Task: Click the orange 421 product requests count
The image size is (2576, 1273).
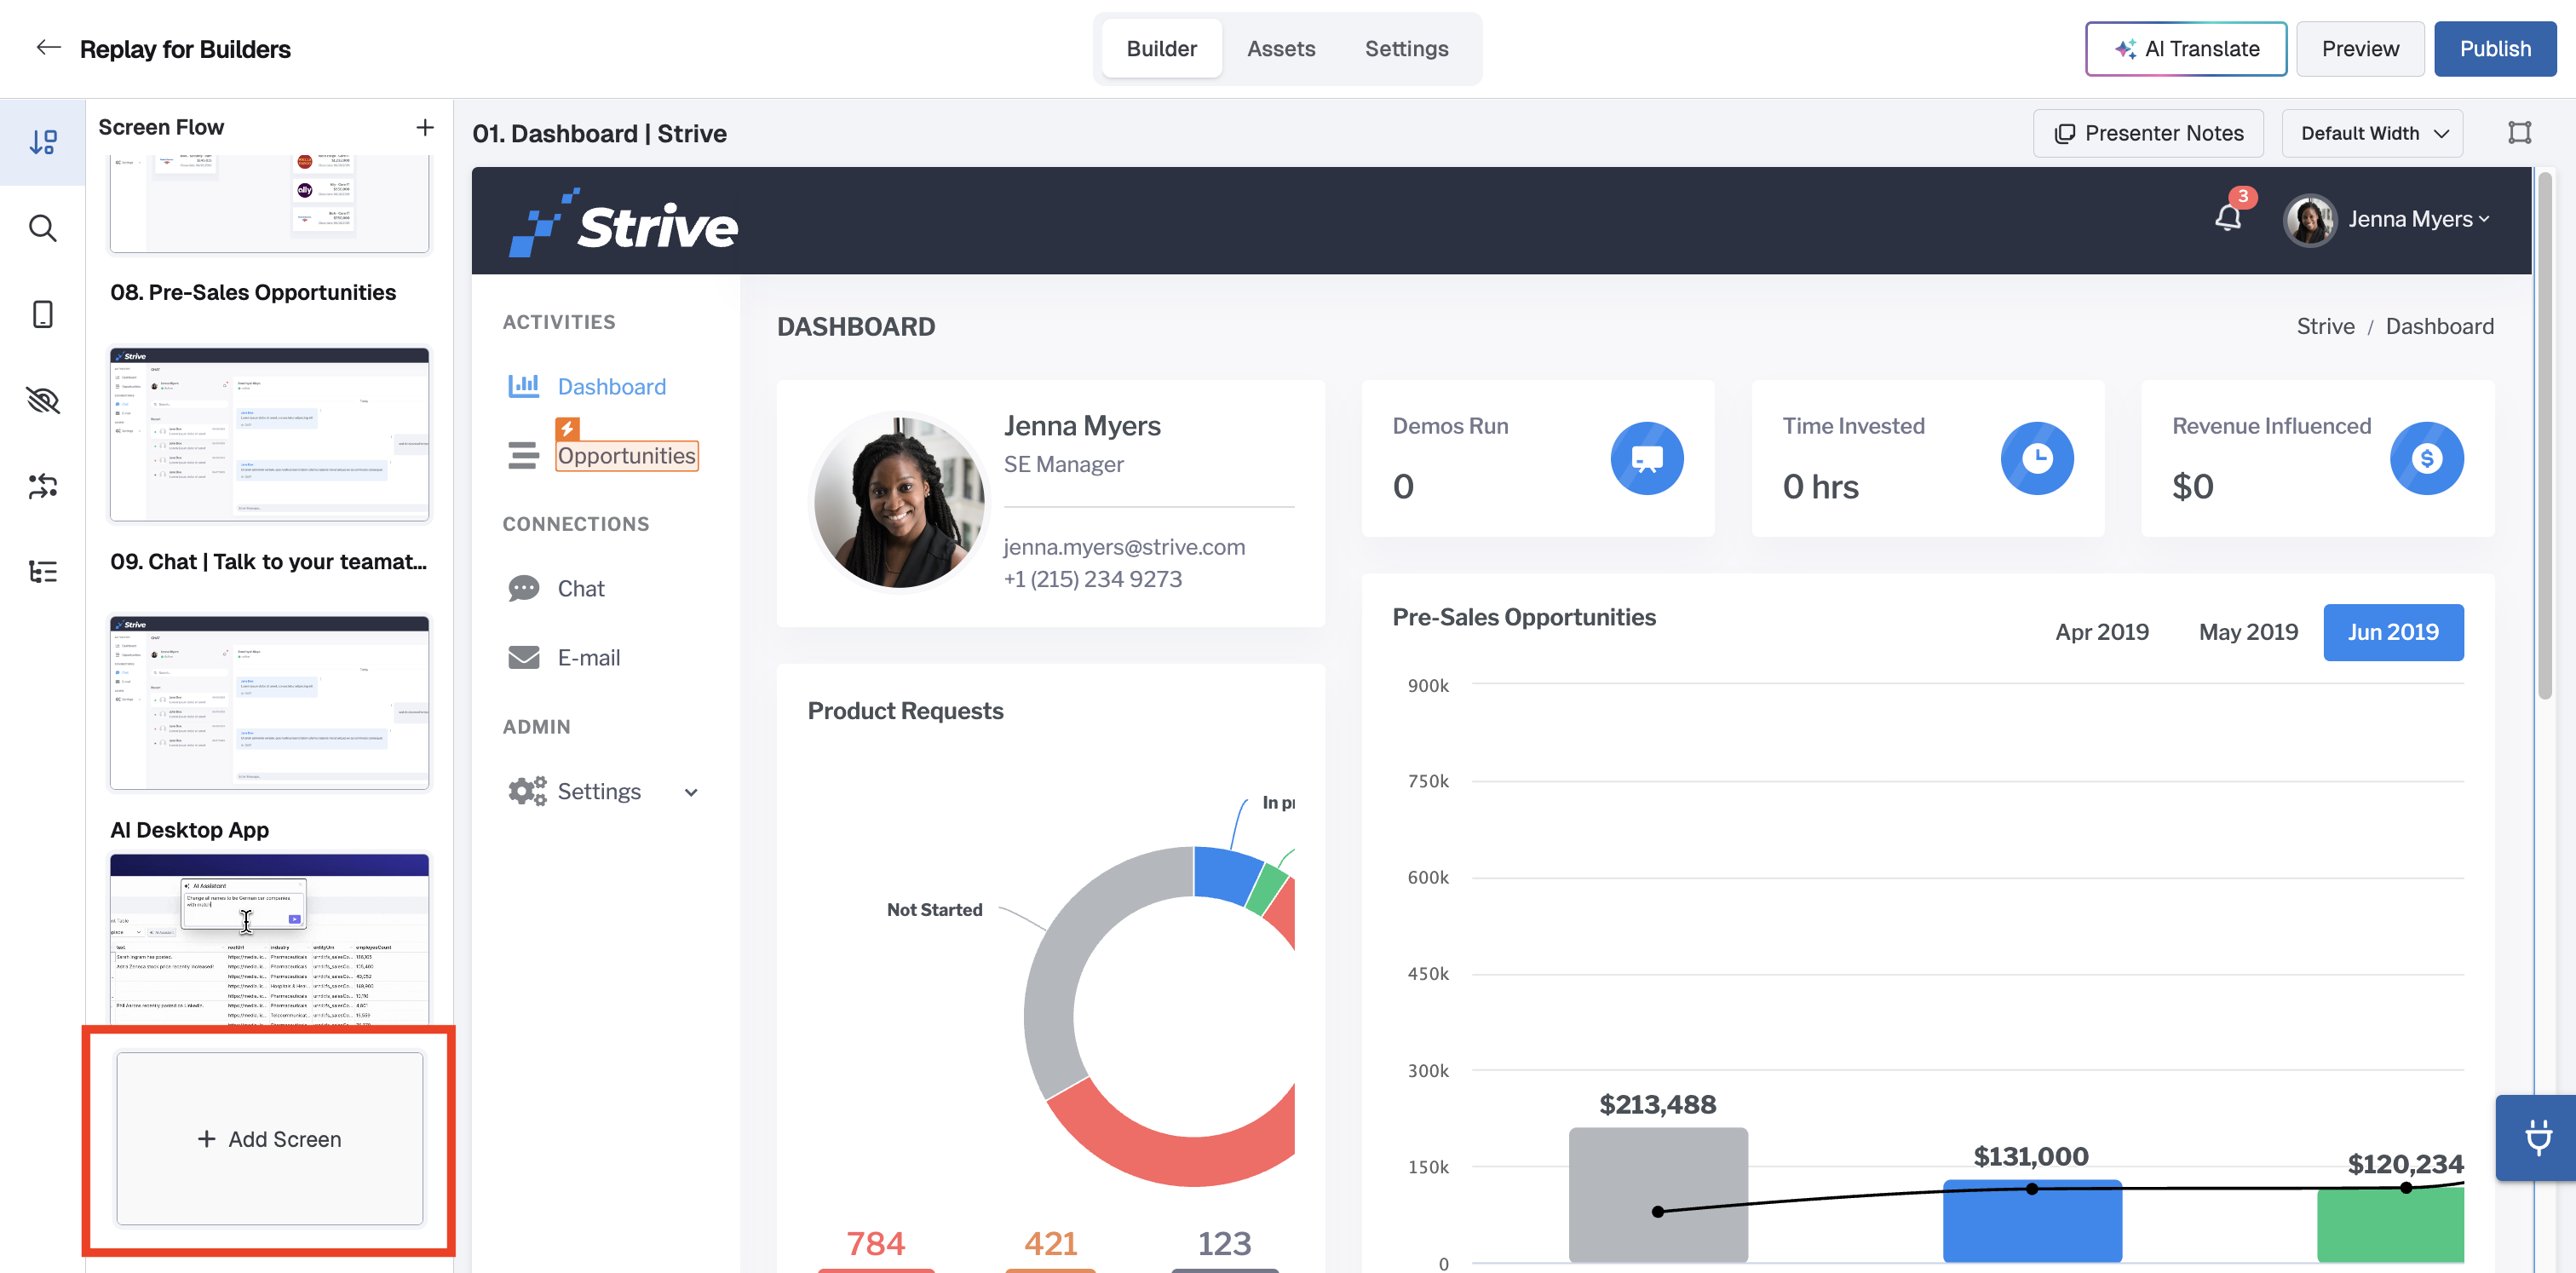Action: (1050, 1243)
